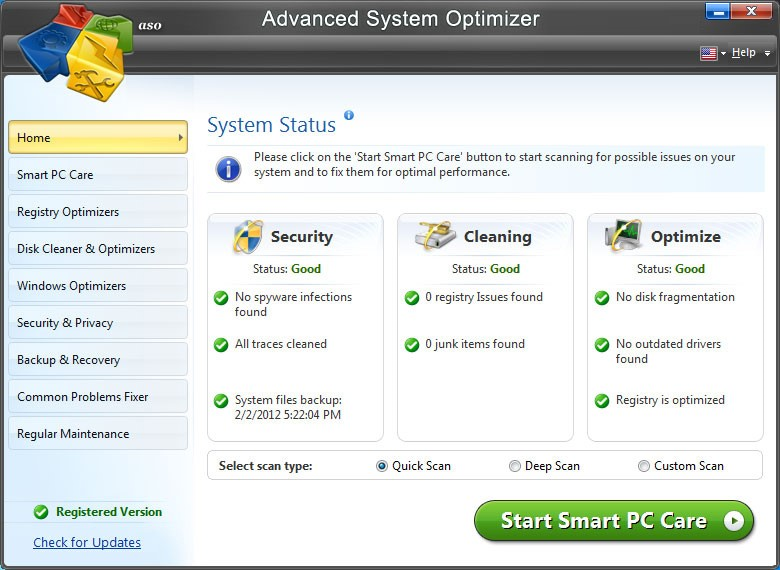The width and height of the screenshot is (780, 570).
Task: Click the 'Select scan type:' label
Action: (266, 466)
